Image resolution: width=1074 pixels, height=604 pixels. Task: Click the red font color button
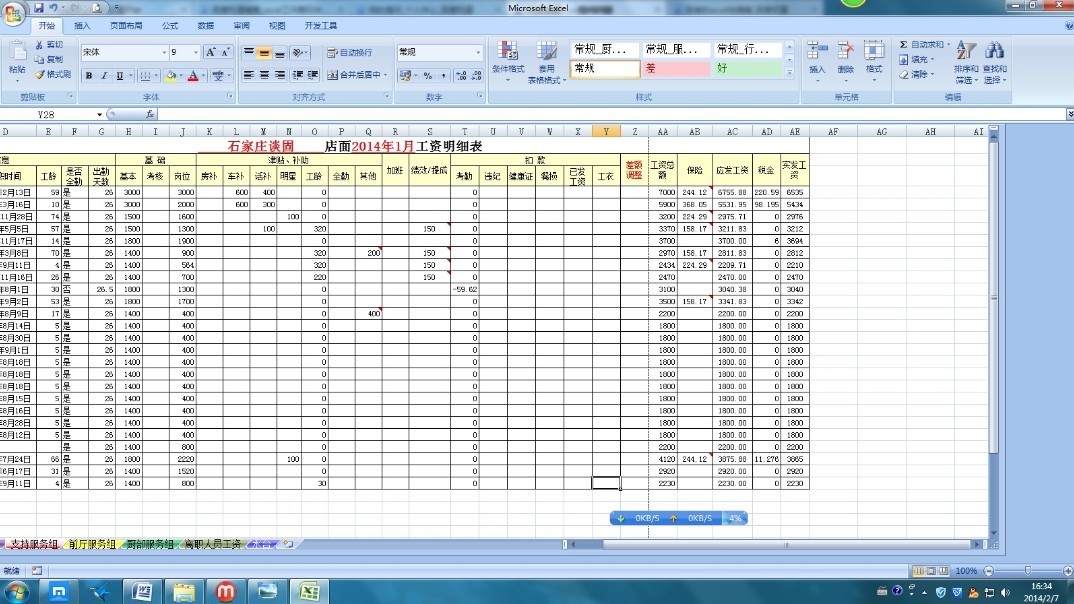[193, 75]
